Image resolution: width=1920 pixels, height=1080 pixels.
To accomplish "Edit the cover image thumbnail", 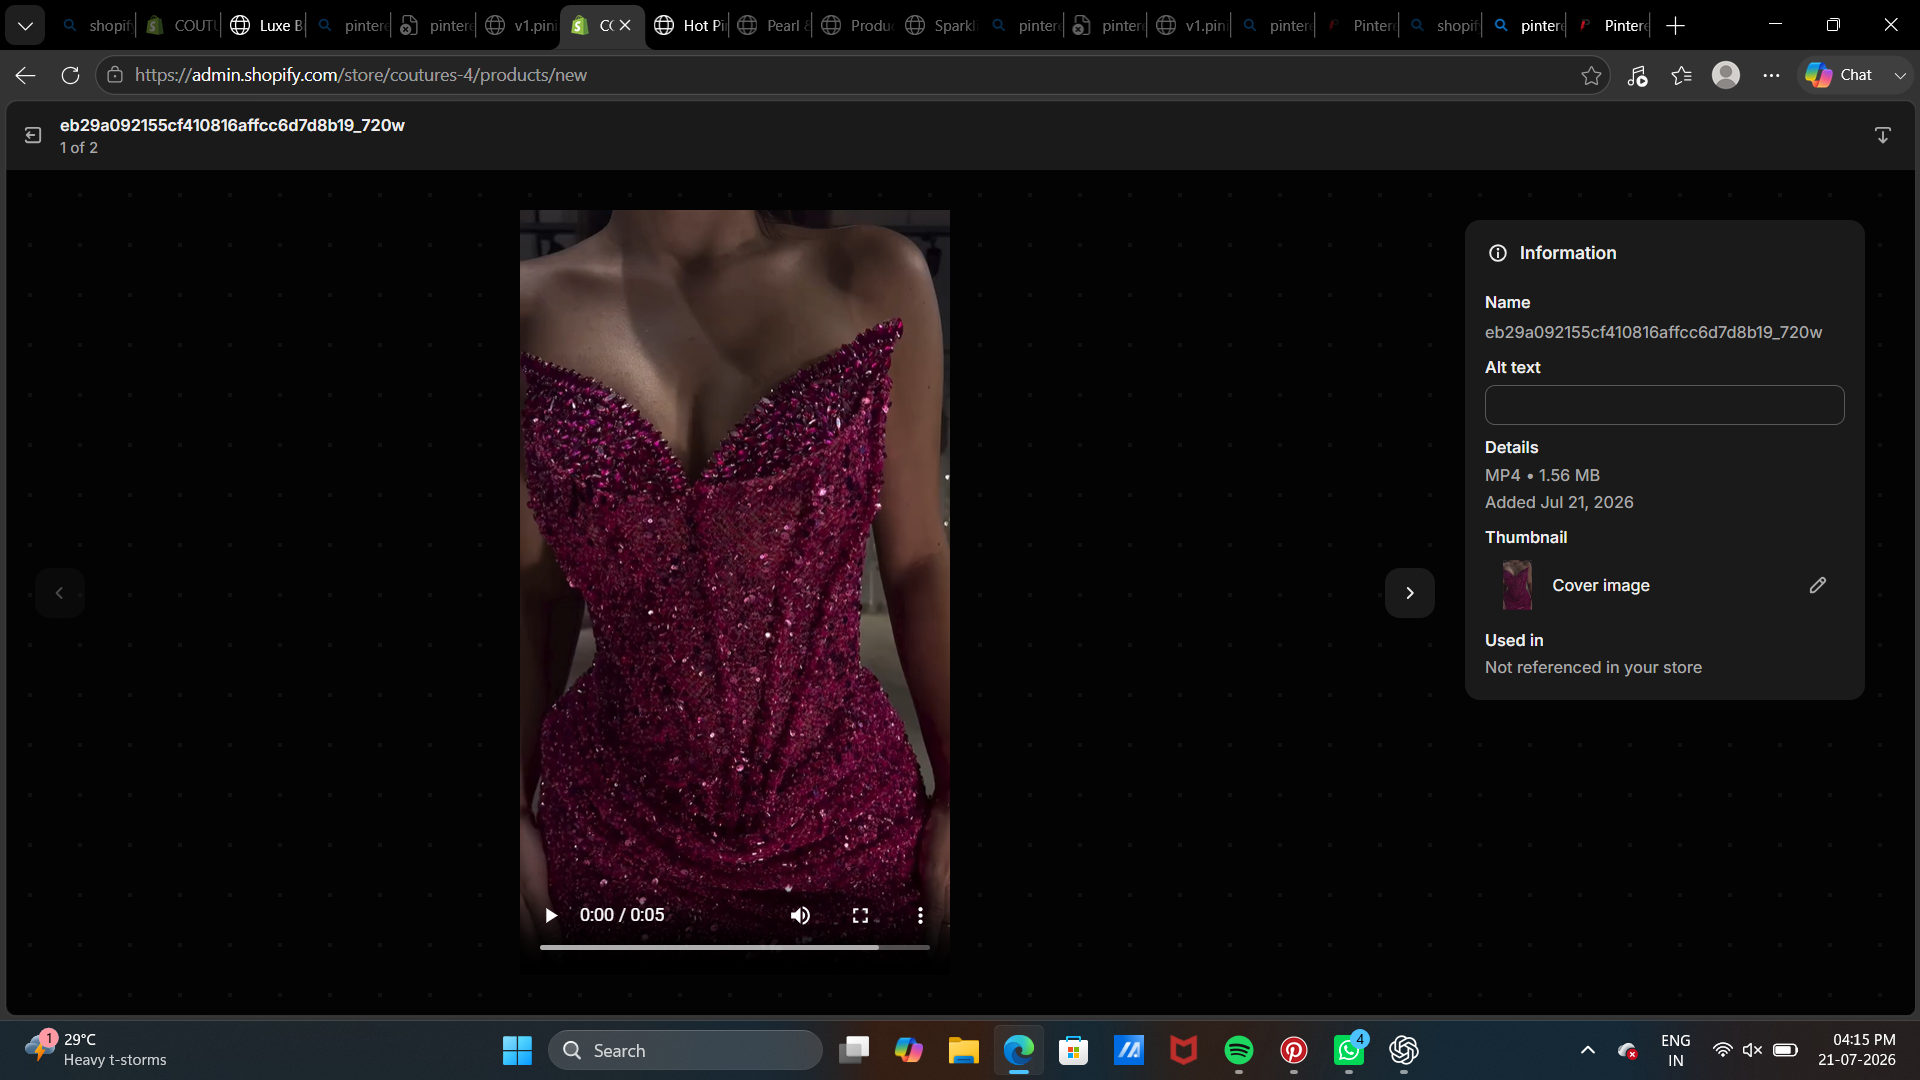I will tap(1818, 585).
